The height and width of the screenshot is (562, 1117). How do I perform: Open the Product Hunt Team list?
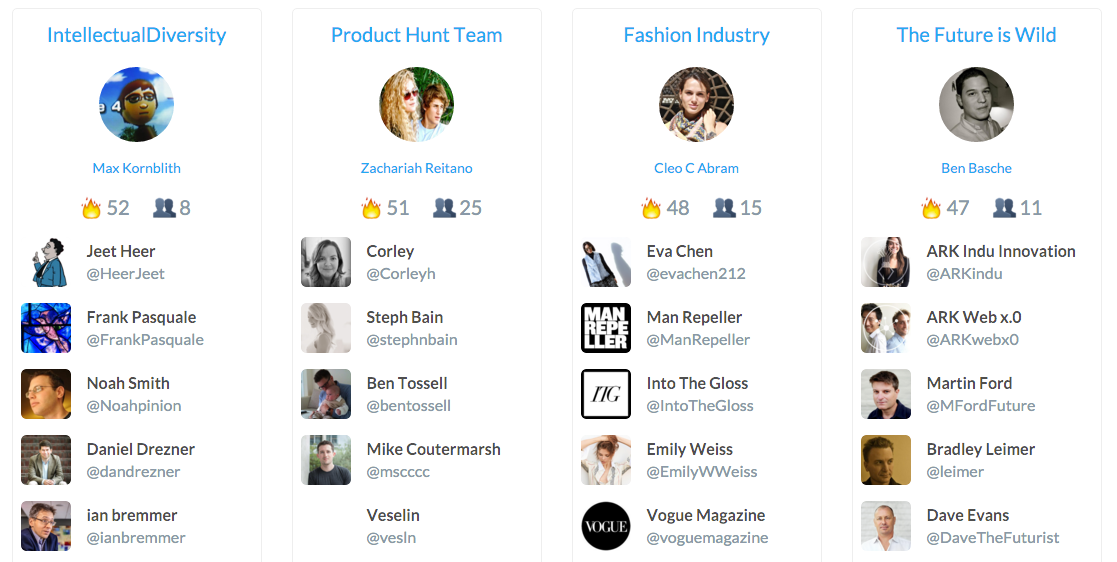tap(417, 35)
